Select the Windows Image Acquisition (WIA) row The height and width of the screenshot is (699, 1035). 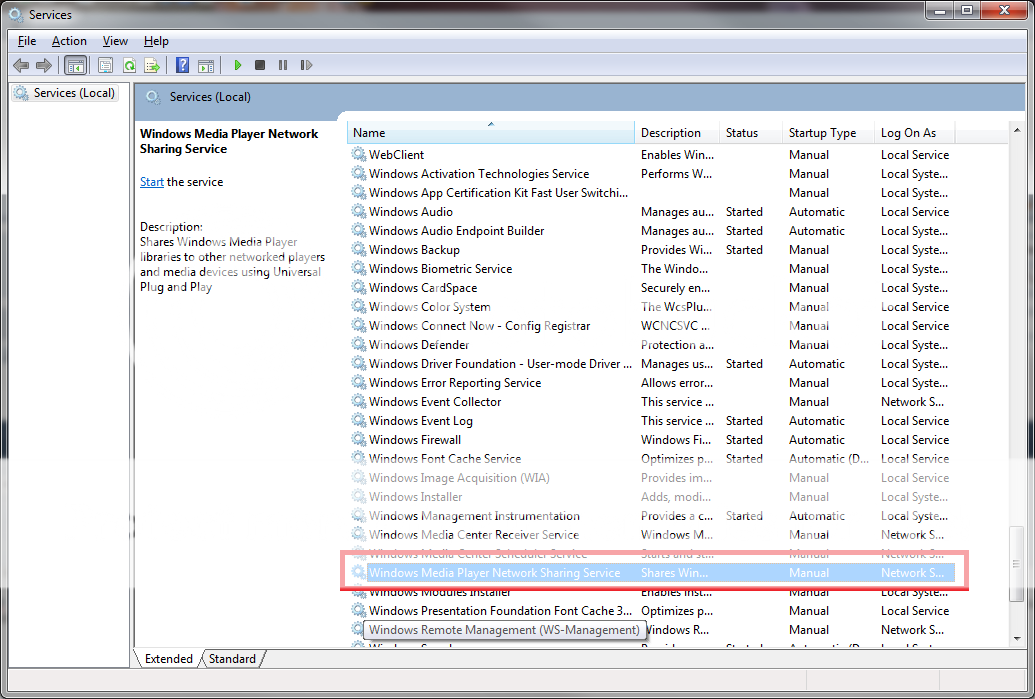point(651,477)
